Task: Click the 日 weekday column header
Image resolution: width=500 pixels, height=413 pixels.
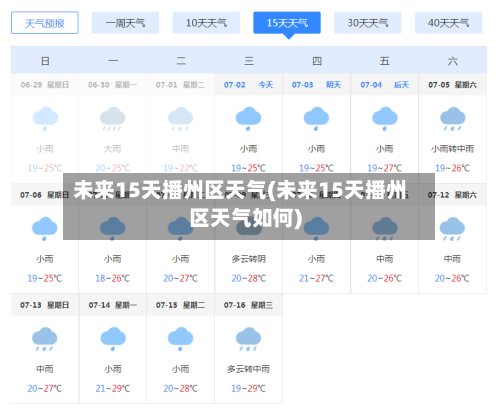Action: pyautogui.click(x=45, y=61)
